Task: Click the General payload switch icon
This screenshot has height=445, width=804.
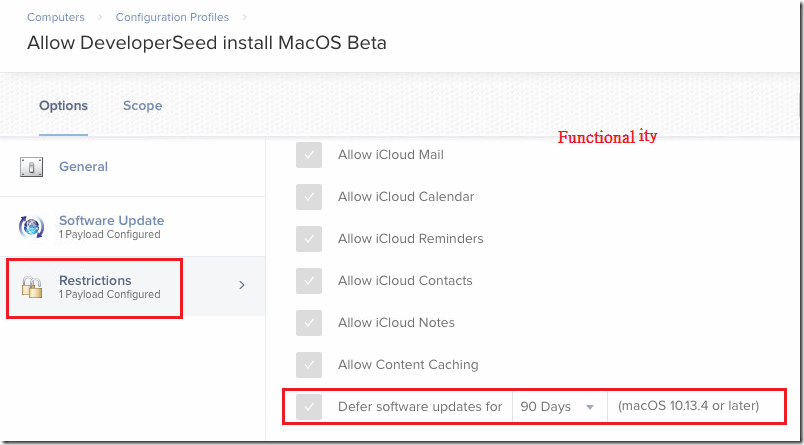Action: click(x=31, y=167)
